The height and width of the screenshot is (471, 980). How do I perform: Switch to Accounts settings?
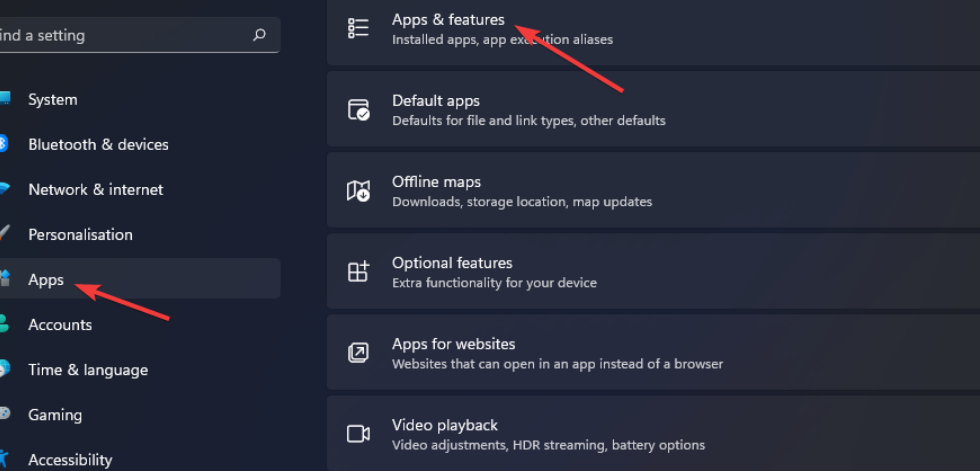coord(60,325)
